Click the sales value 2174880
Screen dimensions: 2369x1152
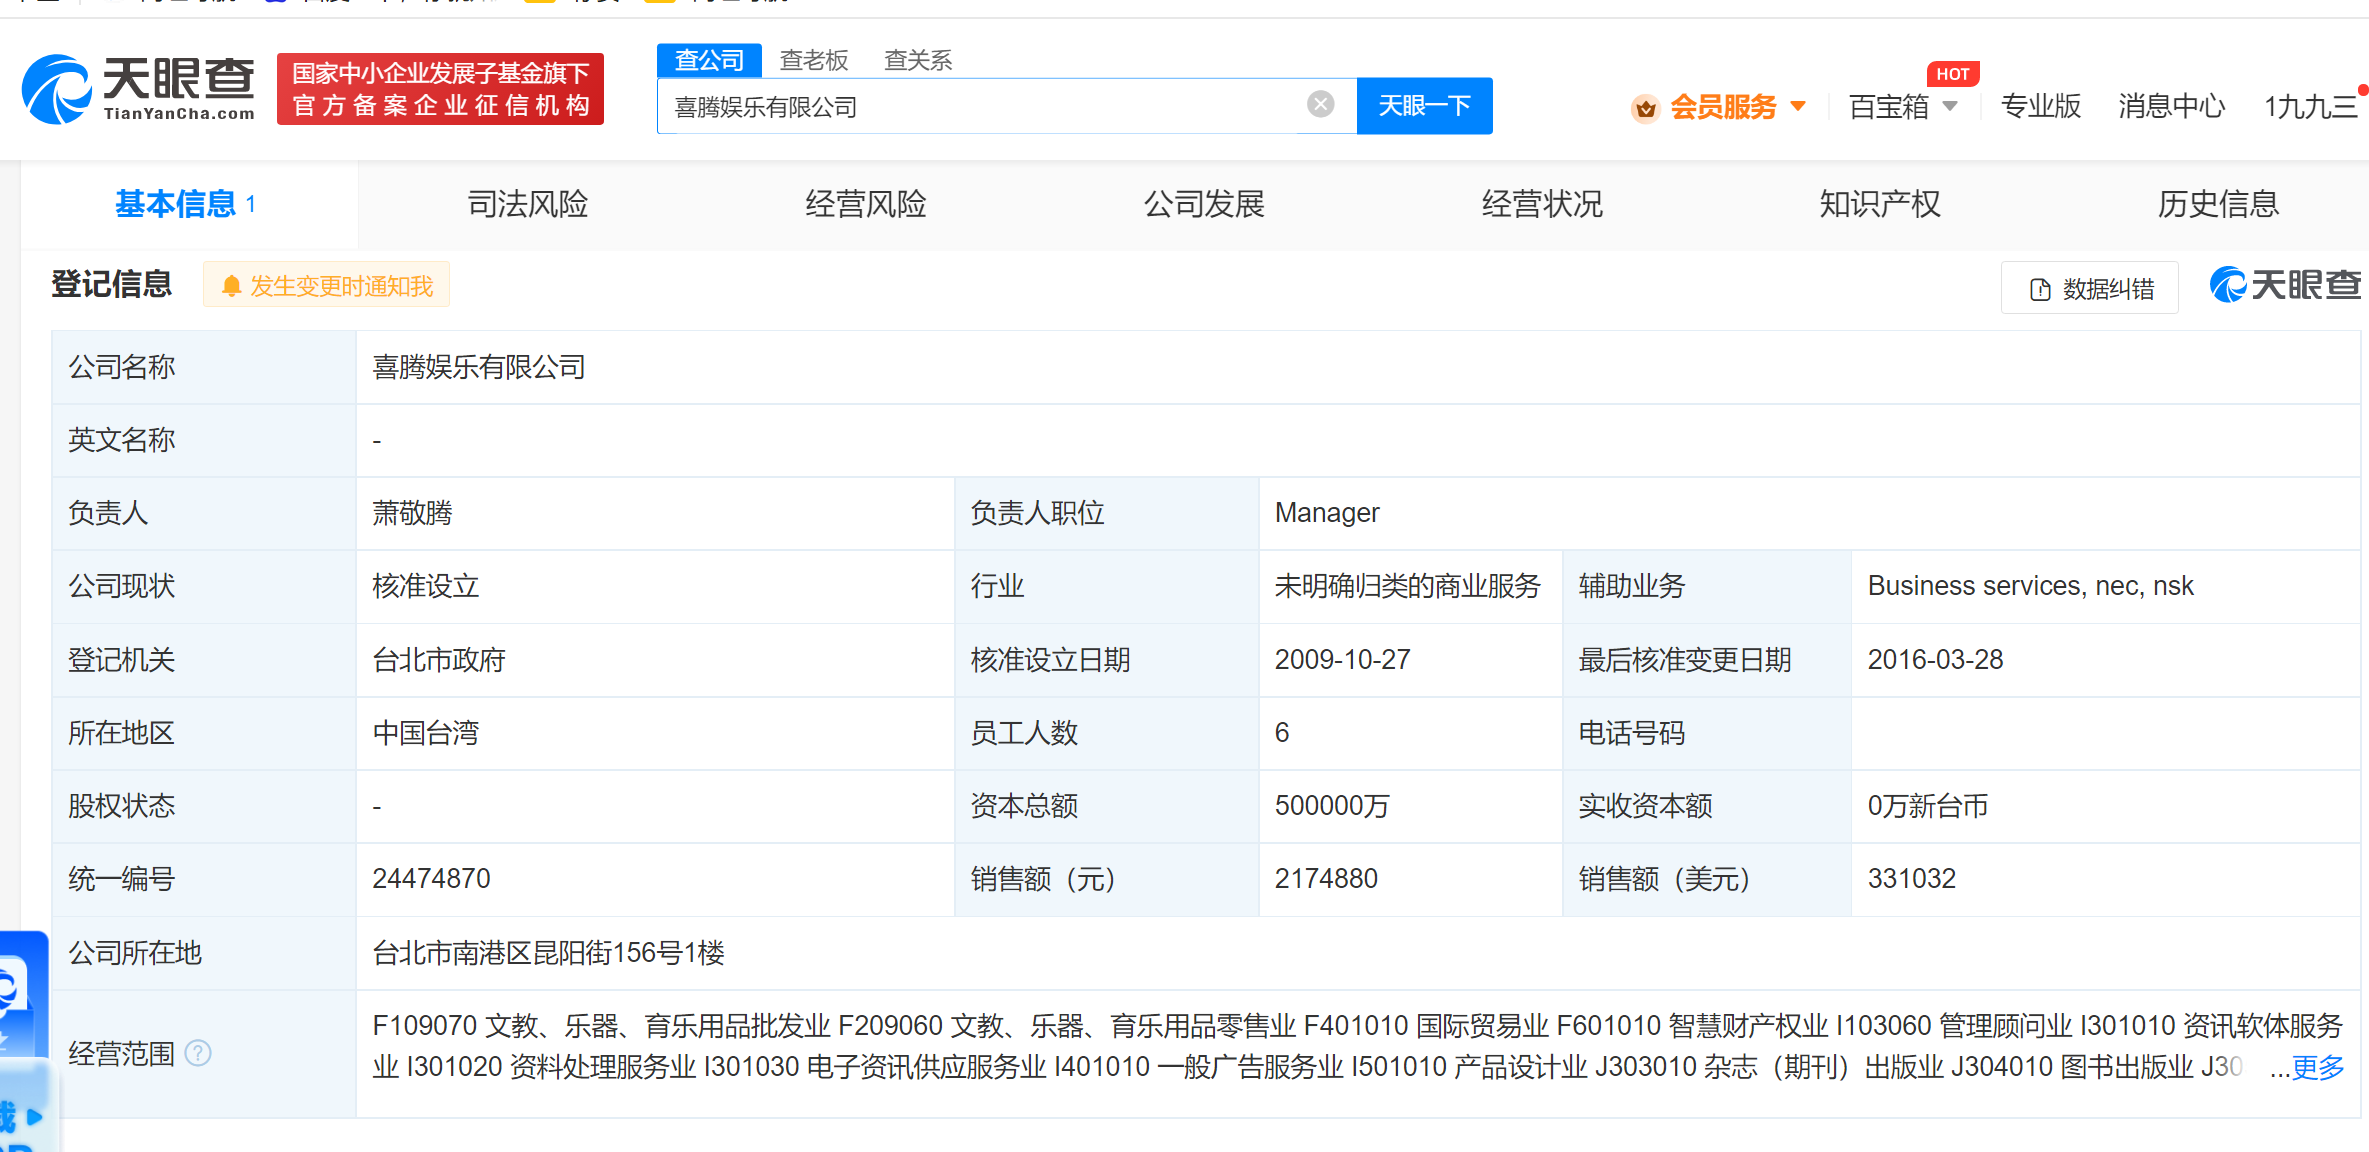click(x=1326, y=879)
